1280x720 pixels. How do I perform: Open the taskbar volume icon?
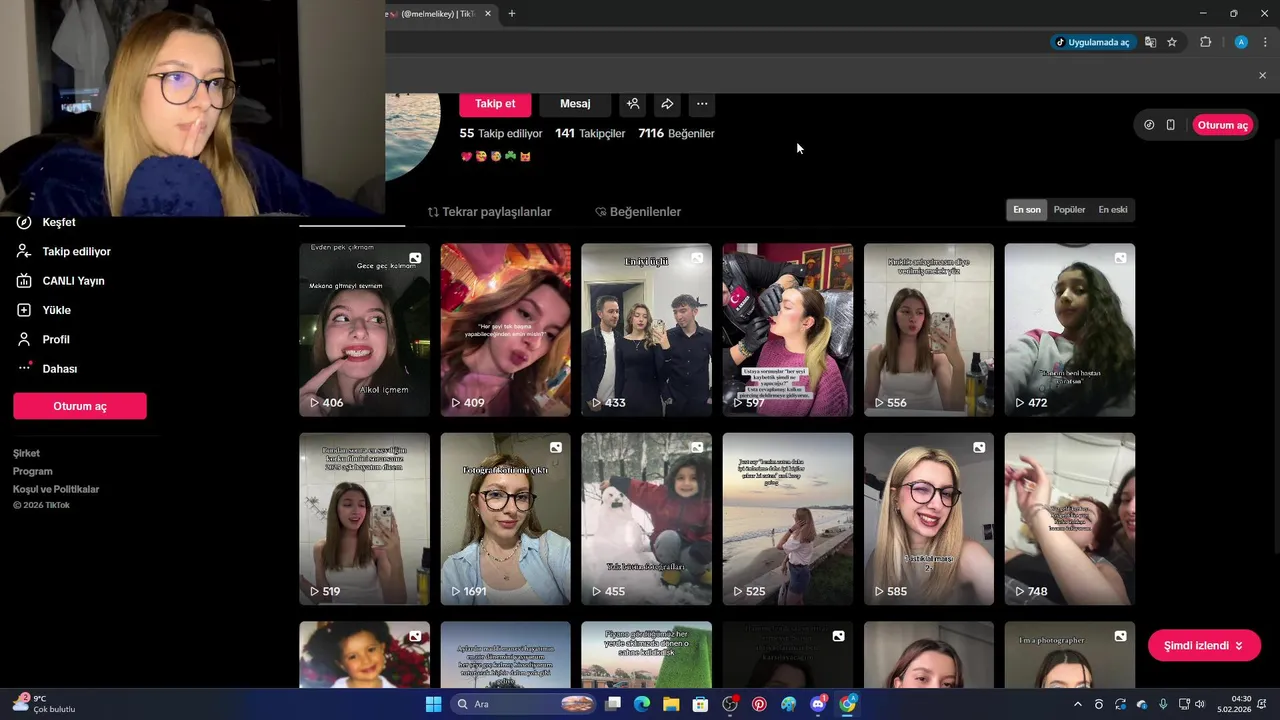click(x=1200, y=704)
